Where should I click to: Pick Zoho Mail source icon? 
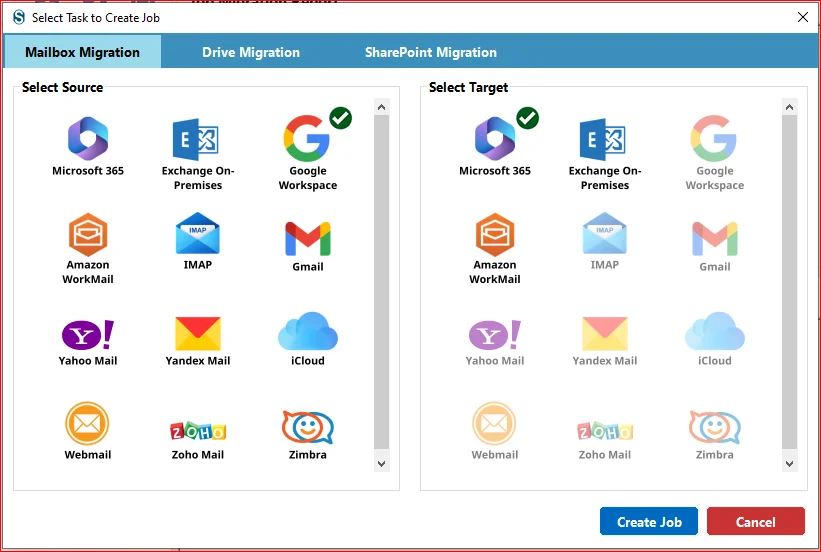[x=198, y=431]
